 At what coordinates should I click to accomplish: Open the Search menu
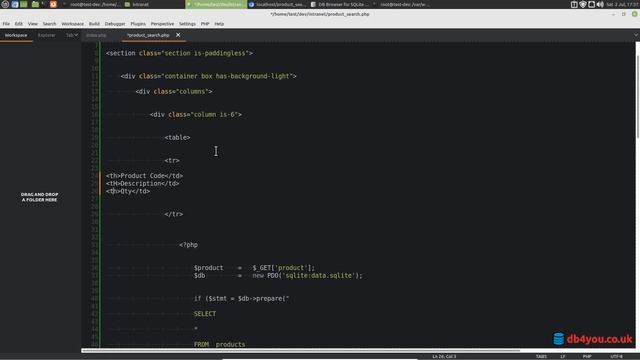49,24
